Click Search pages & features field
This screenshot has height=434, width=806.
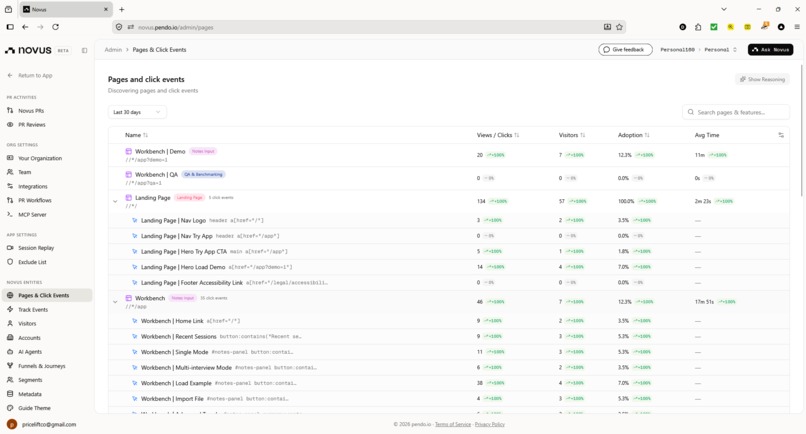736,112
